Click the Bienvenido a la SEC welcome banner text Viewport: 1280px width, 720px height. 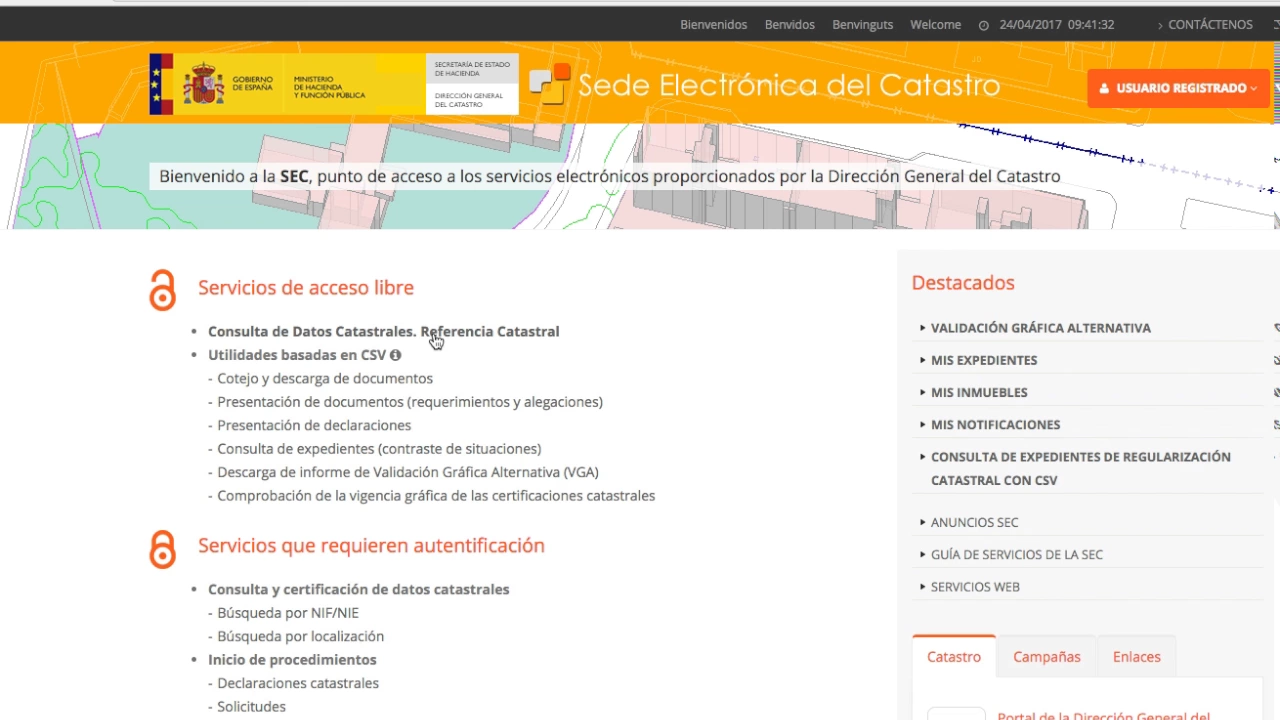coord(610,177)
